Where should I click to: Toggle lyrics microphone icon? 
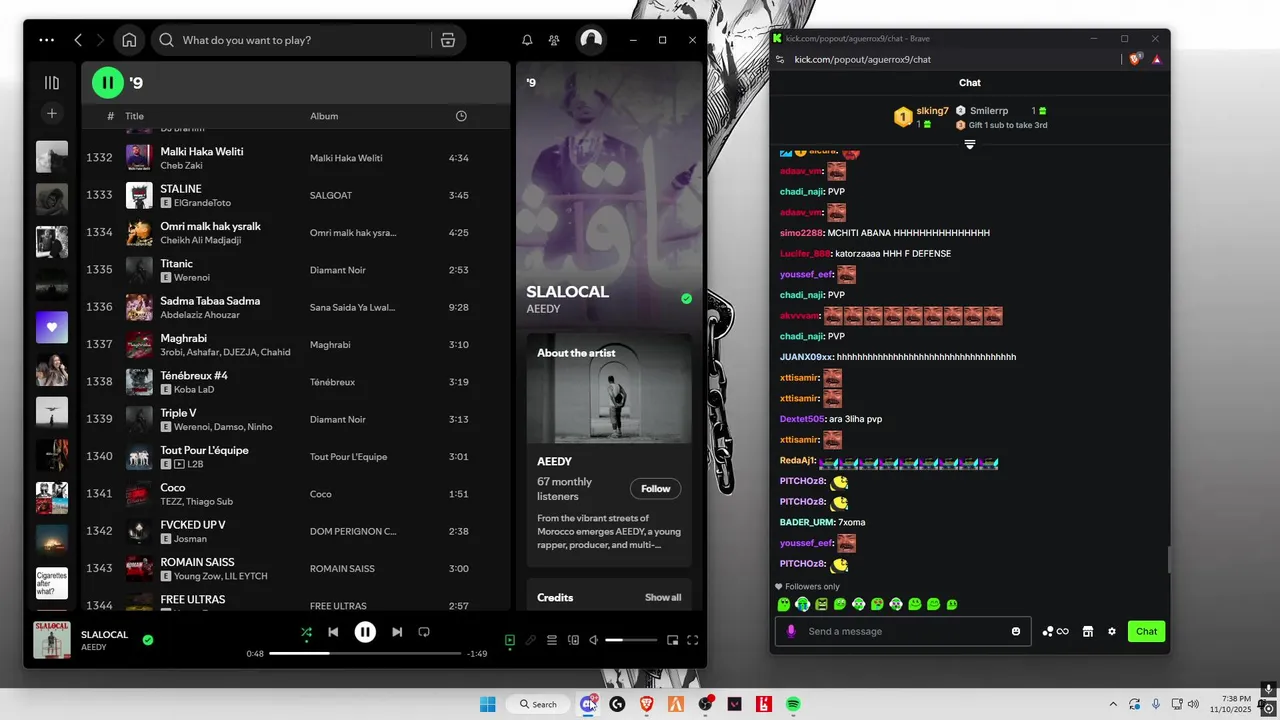click(531, 640)
